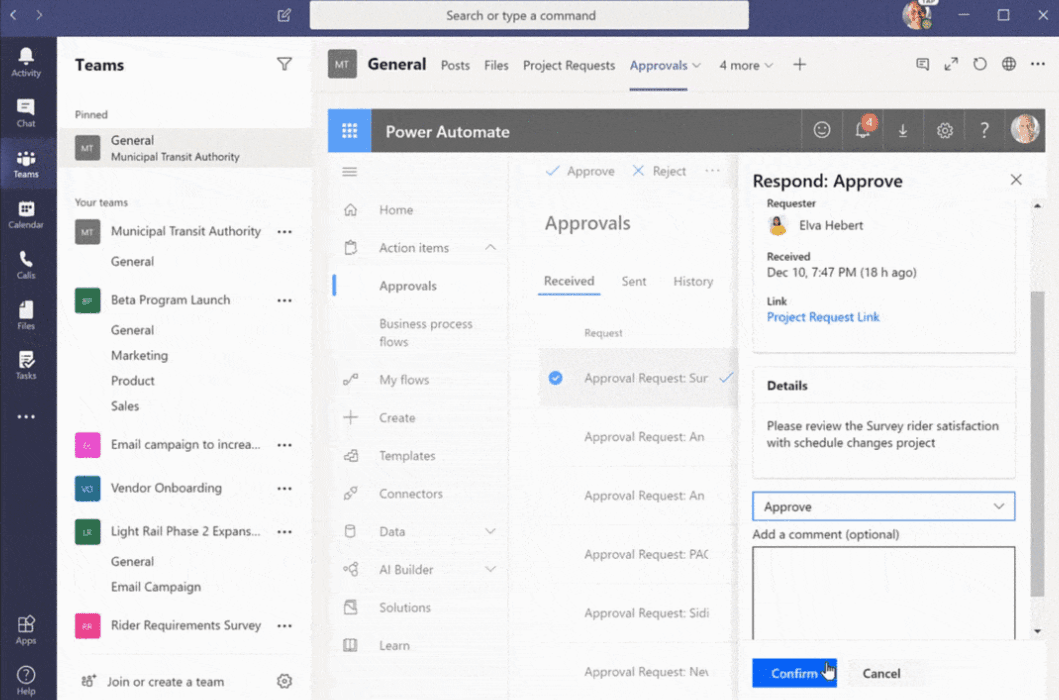Switch to the History approvals tab
The height and width of the screenshot is (700, 1059).
(x=693, y=281)
